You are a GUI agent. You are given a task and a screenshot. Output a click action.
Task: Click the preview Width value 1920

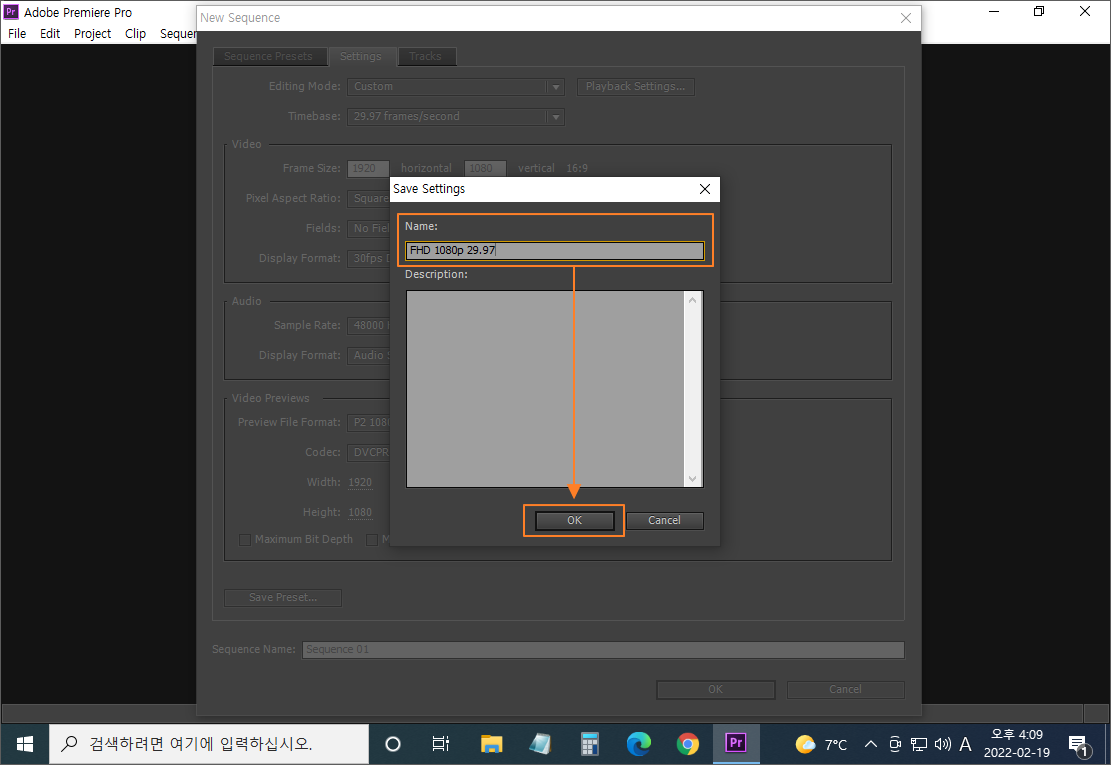360,482
